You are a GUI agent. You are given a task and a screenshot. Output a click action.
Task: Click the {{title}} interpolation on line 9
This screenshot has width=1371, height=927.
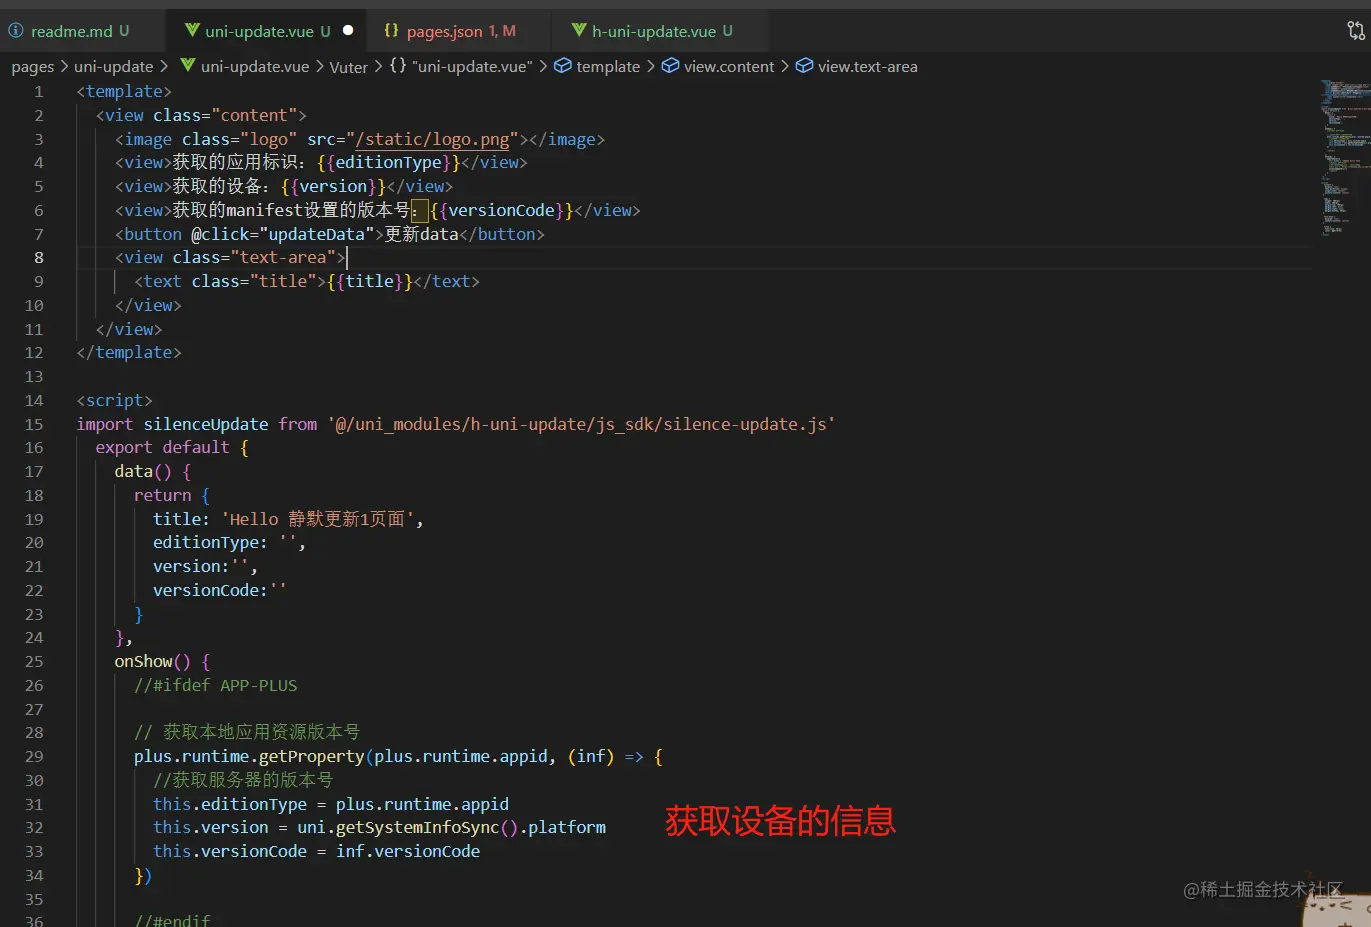click(370, 281)
